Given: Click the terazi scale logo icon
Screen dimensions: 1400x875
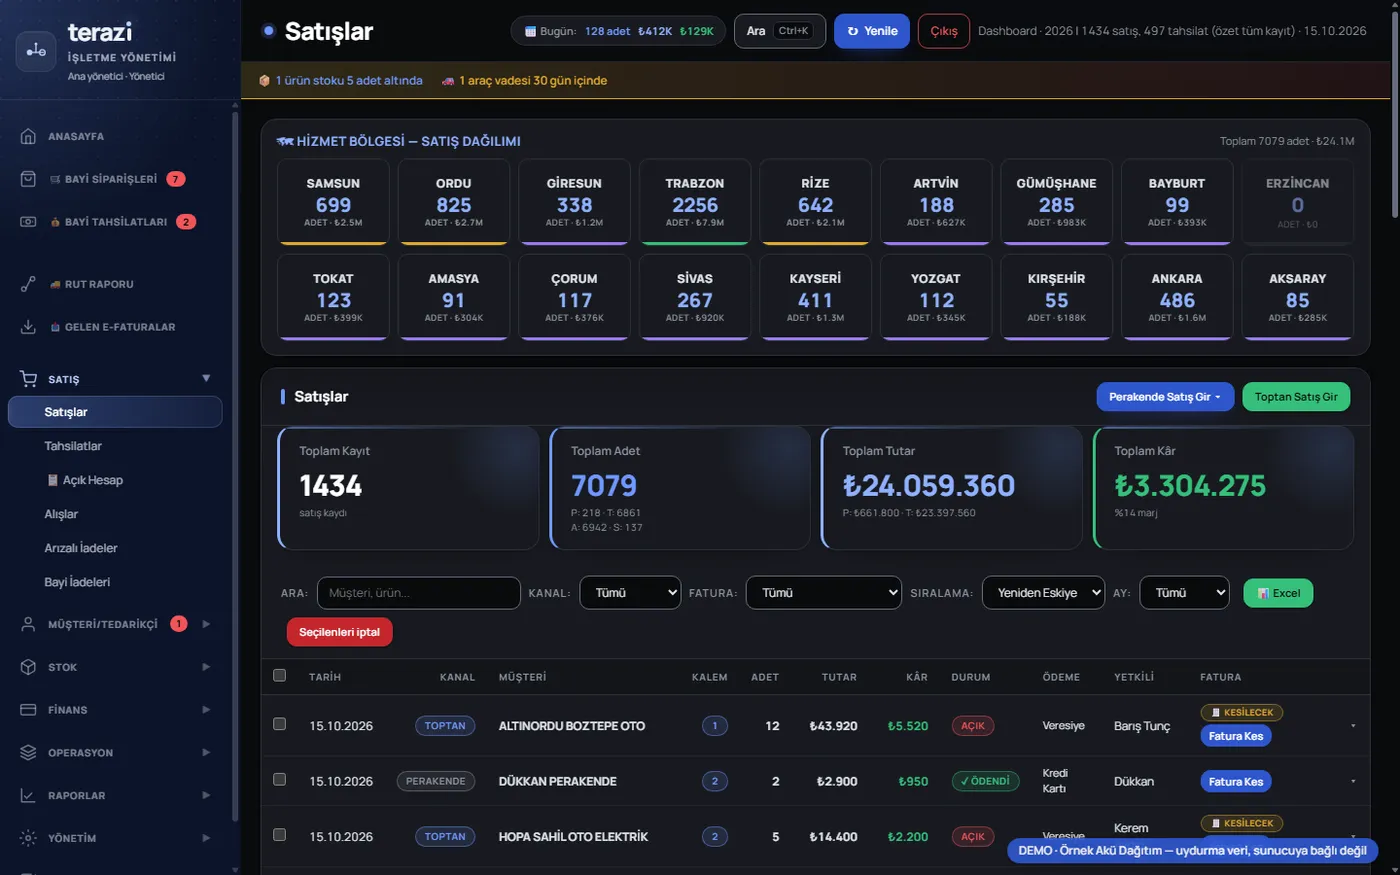Looking at the screenshot, I should (36, 51).
